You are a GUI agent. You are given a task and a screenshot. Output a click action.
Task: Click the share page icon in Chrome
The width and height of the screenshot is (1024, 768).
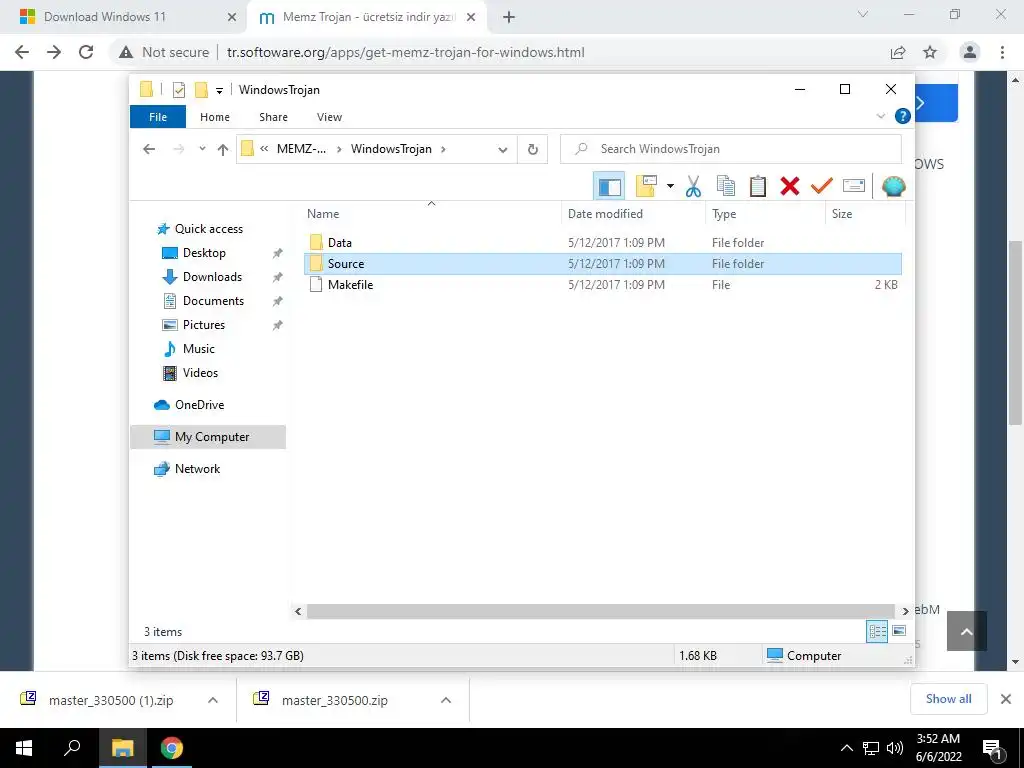[898, 52]
